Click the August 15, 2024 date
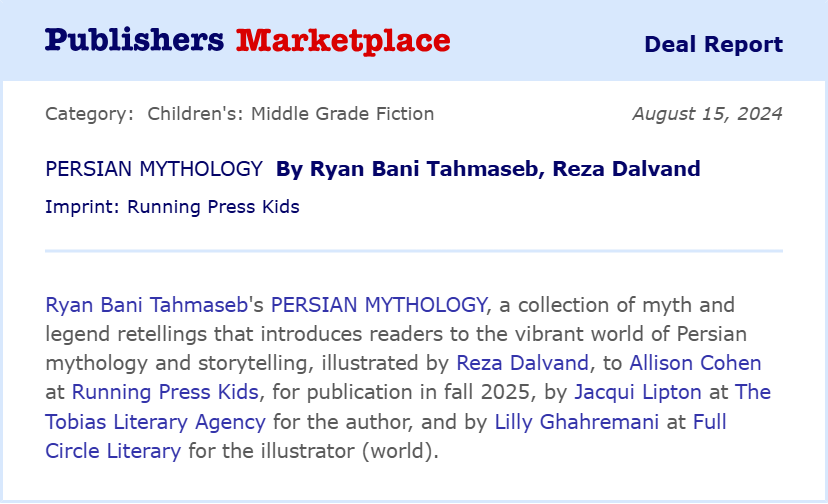The image size is (828, 504). point(708,114)
